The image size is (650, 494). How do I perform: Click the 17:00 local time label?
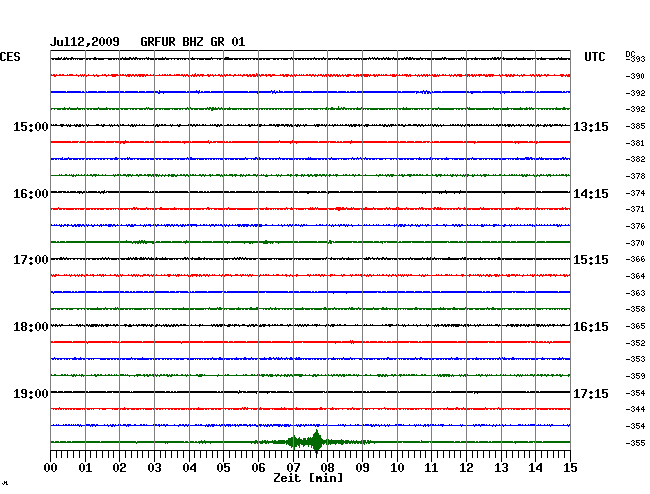31,260
